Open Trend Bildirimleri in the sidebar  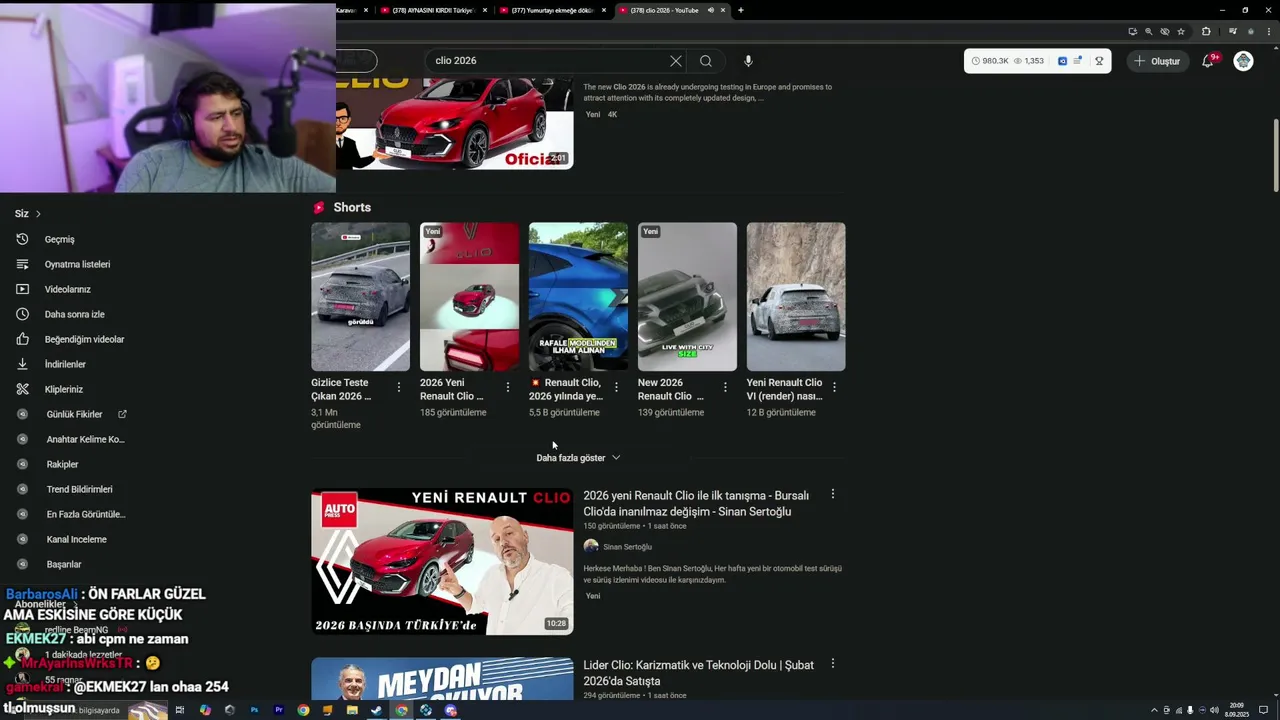[x=79, y=489]
